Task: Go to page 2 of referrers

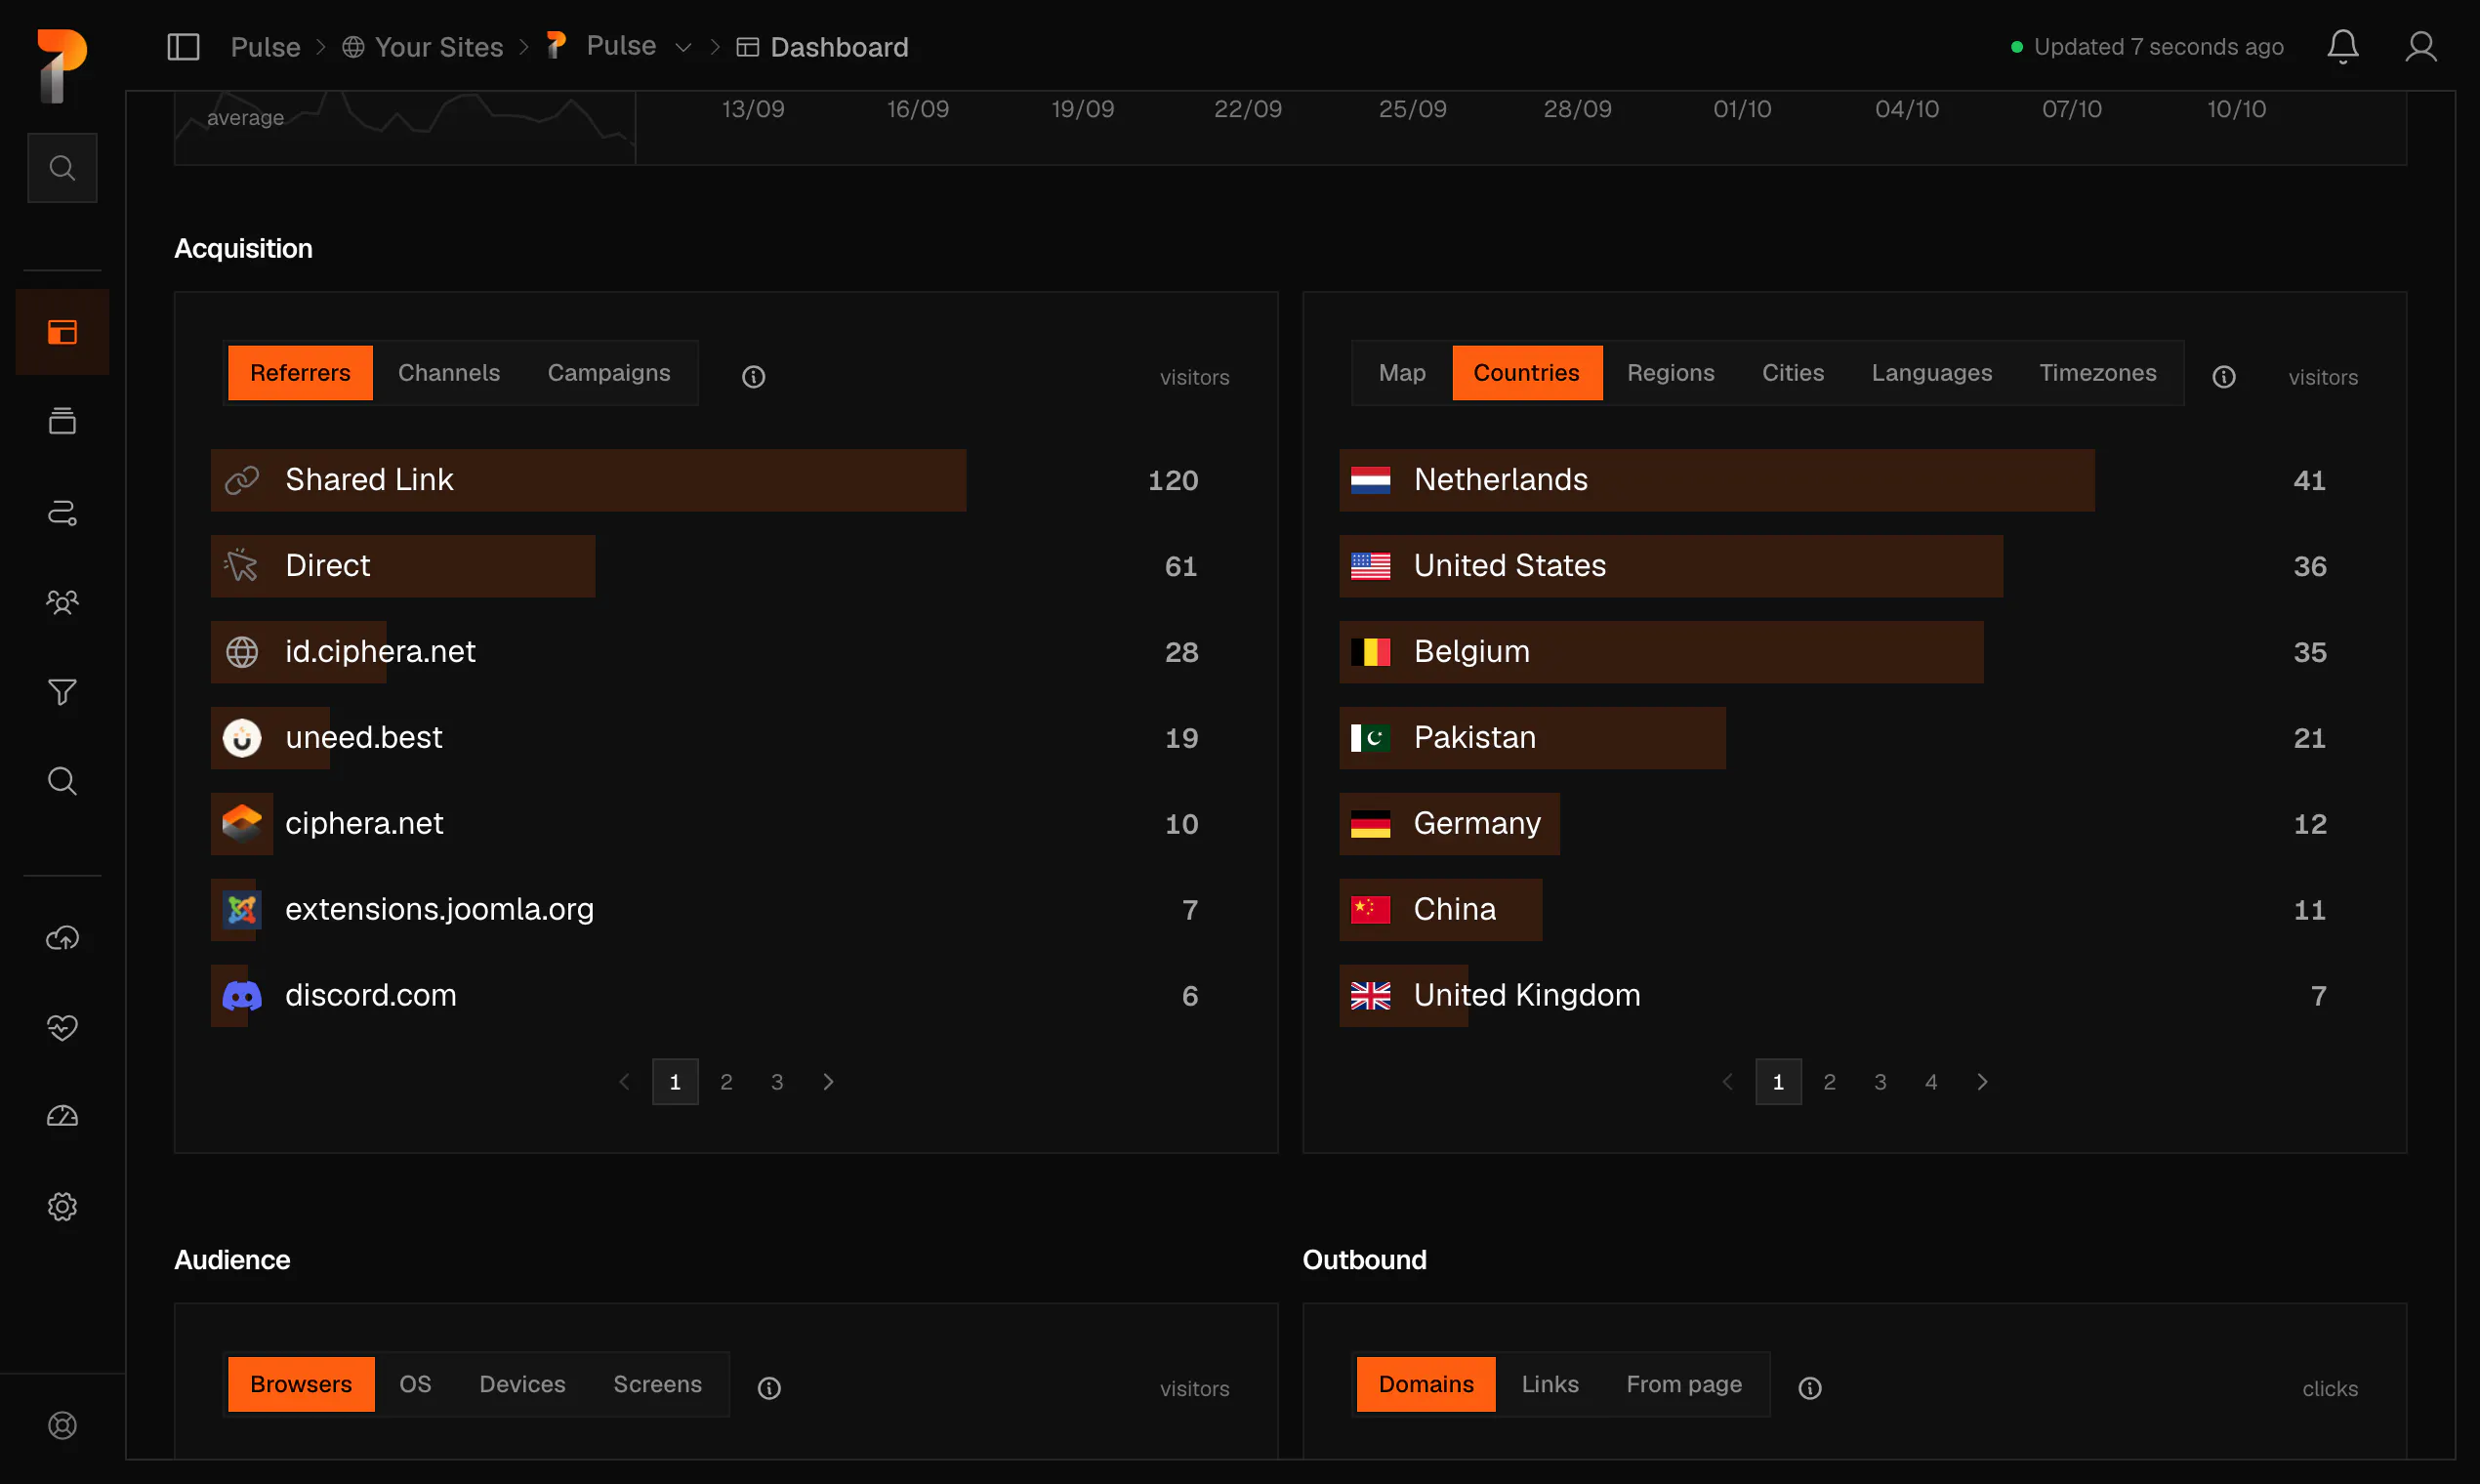Action: 726,1082
